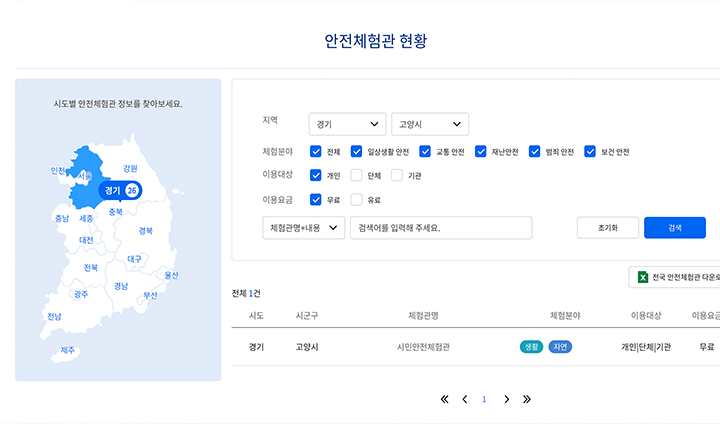This screenshot has width=720, height=424.
Task: Go to the next page arrow
Action: 506,399
